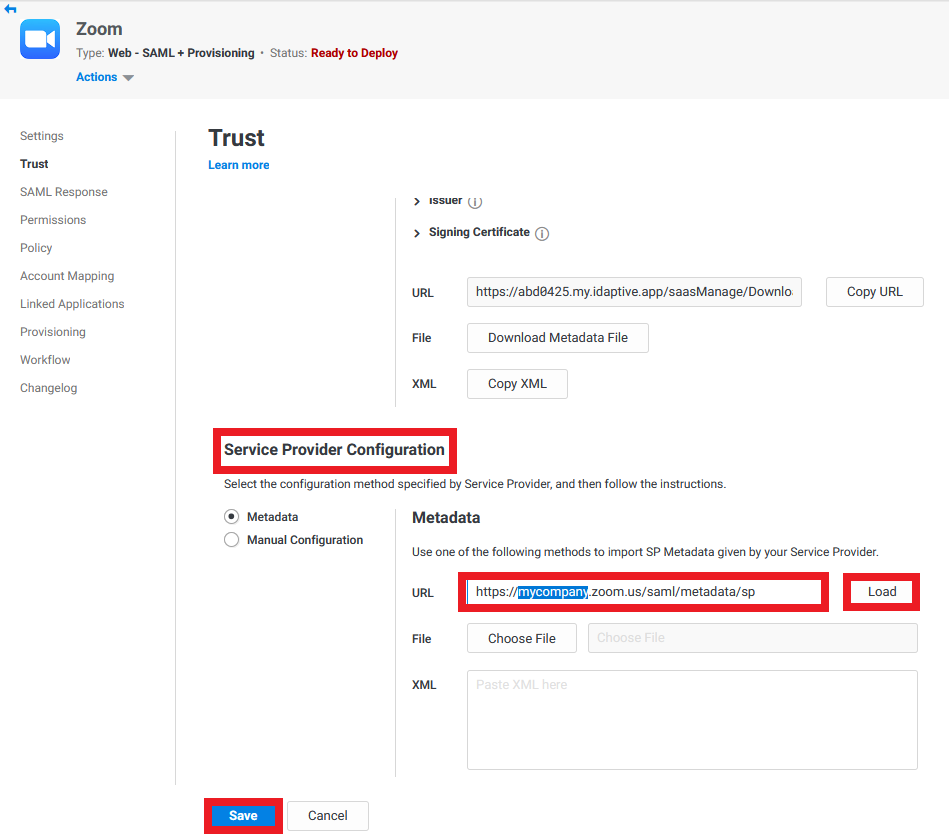Open Linked Applications section

coord(72,304)
